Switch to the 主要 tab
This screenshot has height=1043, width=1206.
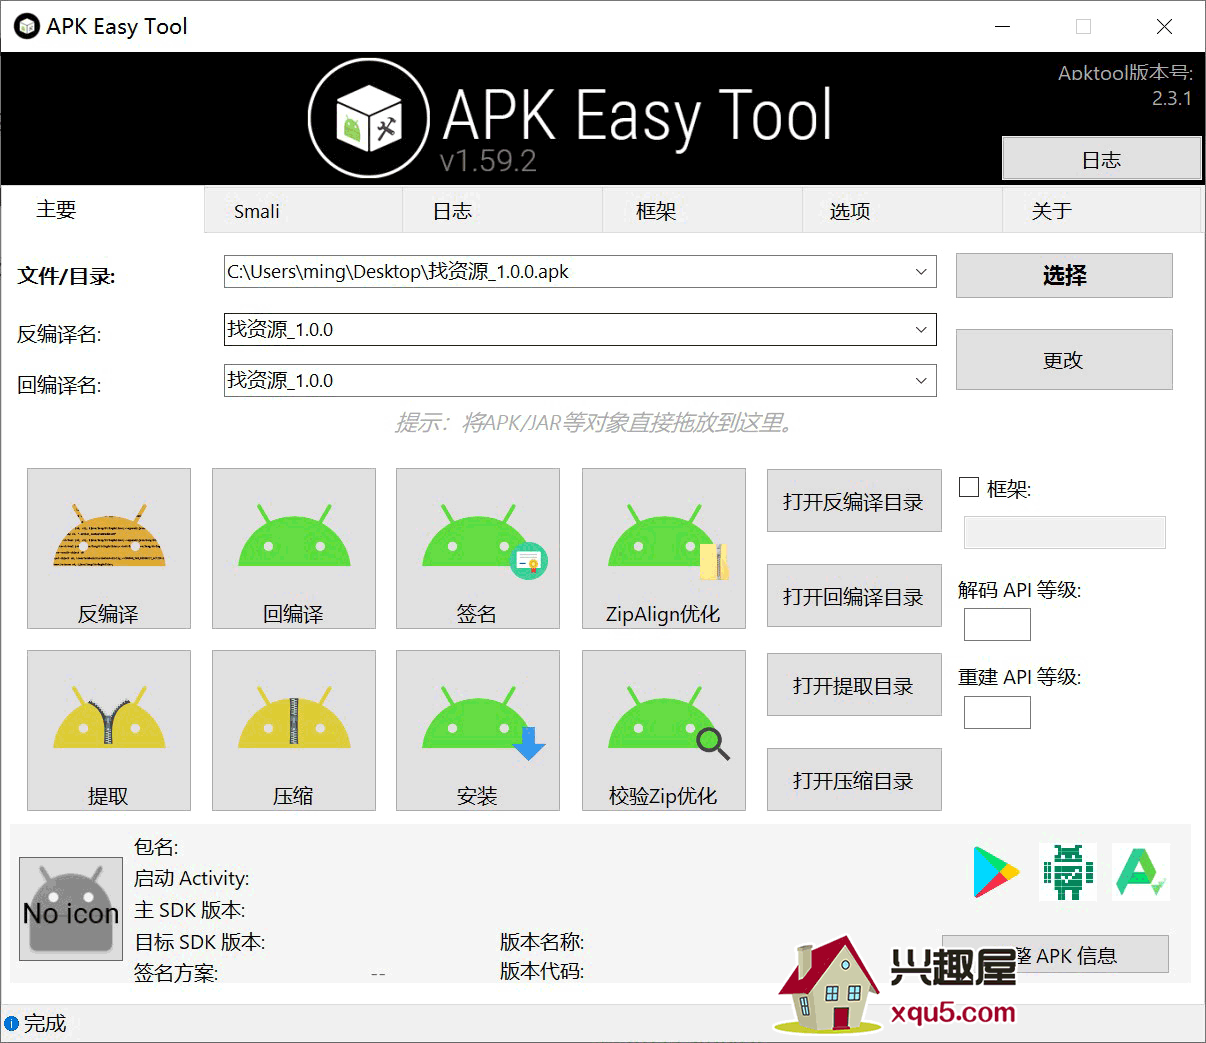pyautogui.click(x=103, y=209)
